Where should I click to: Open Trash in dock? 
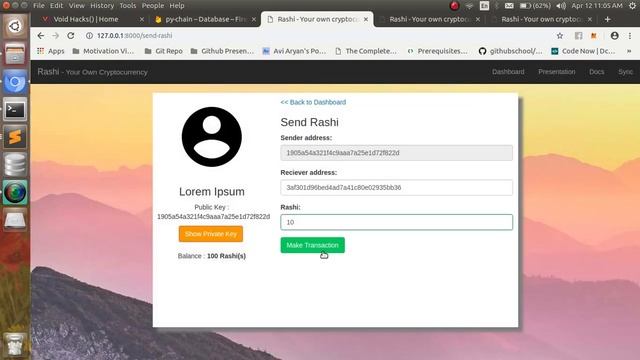pos(15,344)
